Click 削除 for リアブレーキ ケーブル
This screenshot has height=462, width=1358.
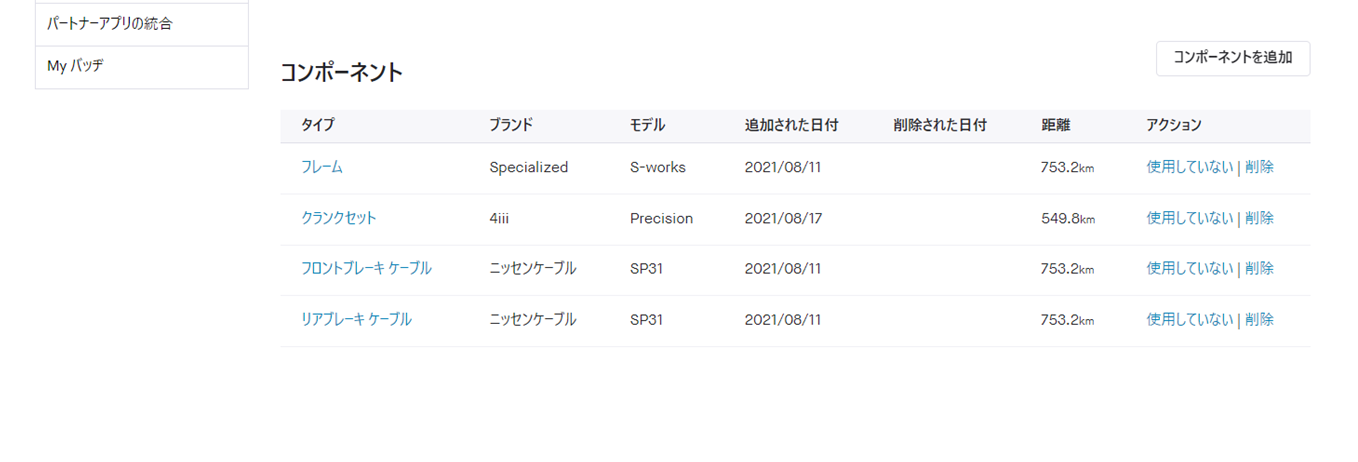pos(1260,319)
